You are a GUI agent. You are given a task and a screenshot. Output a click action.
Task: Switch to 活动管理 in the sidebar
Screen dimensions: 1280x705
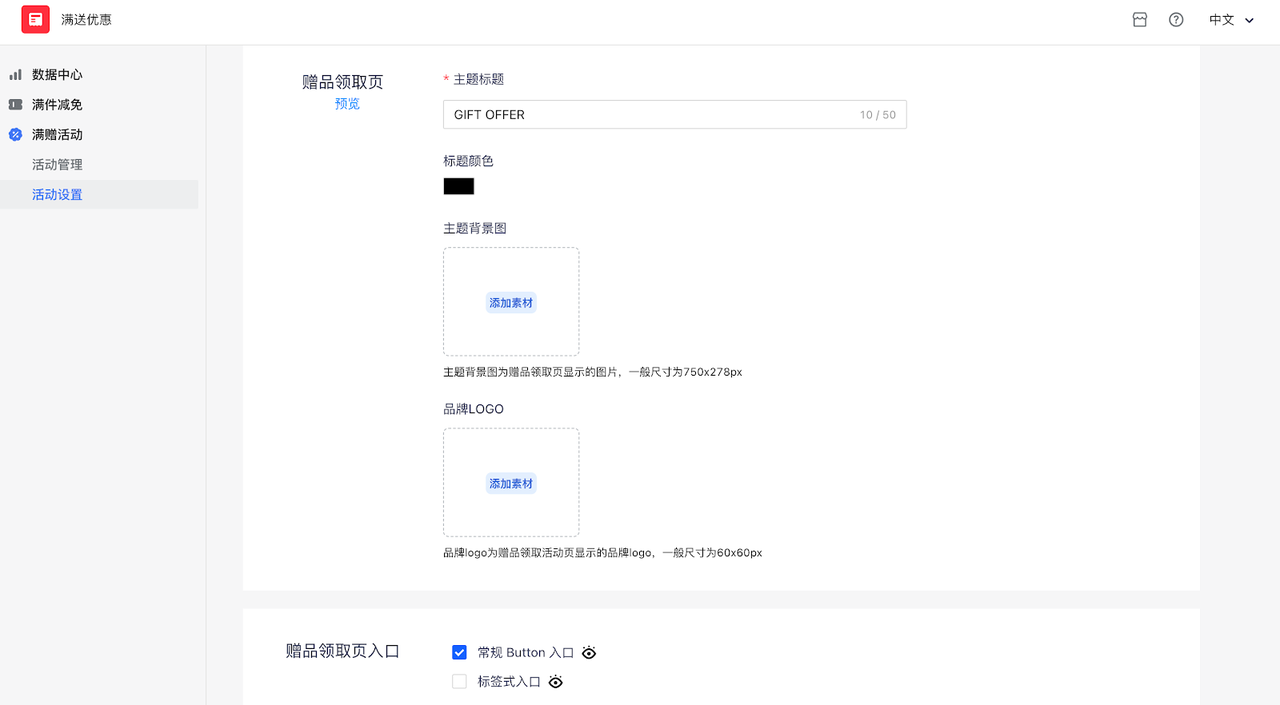(57, 164)
